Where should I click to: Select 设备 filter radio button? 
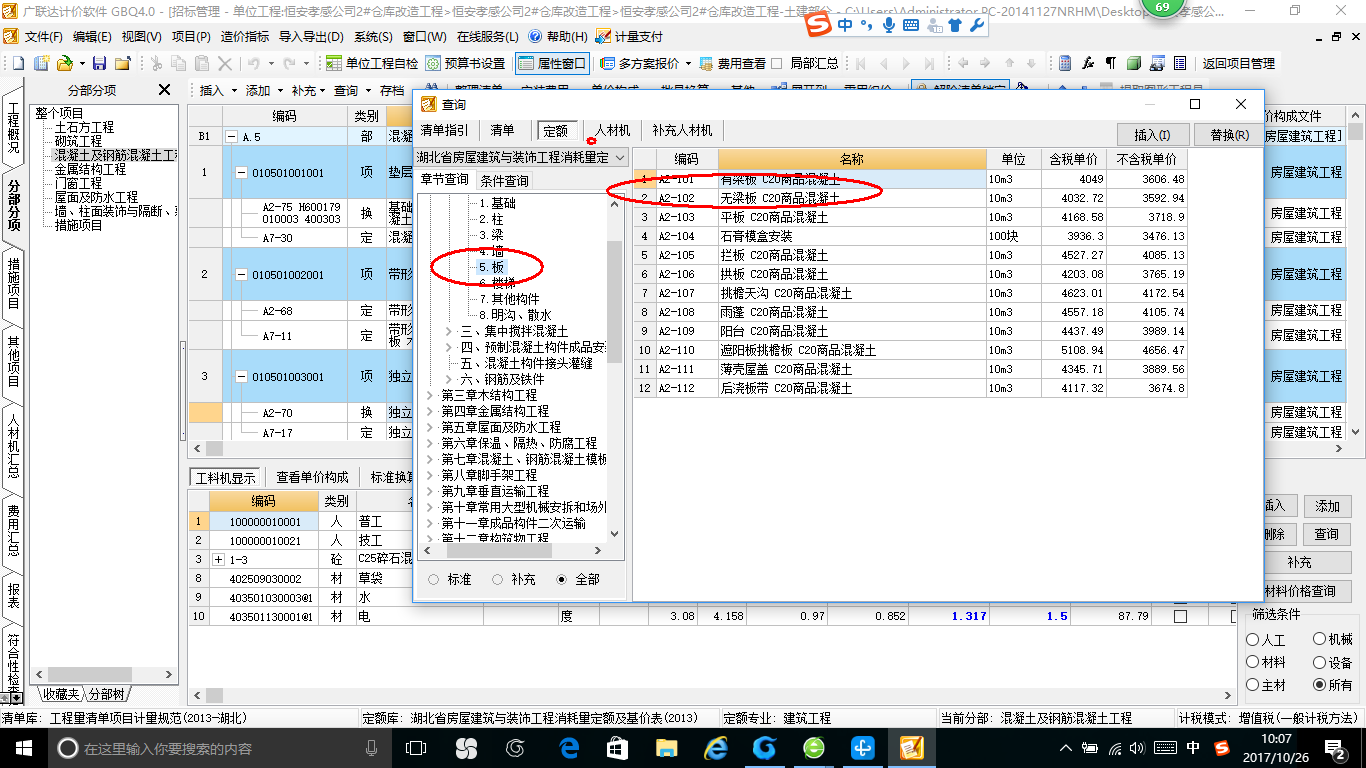(1320, 662)
